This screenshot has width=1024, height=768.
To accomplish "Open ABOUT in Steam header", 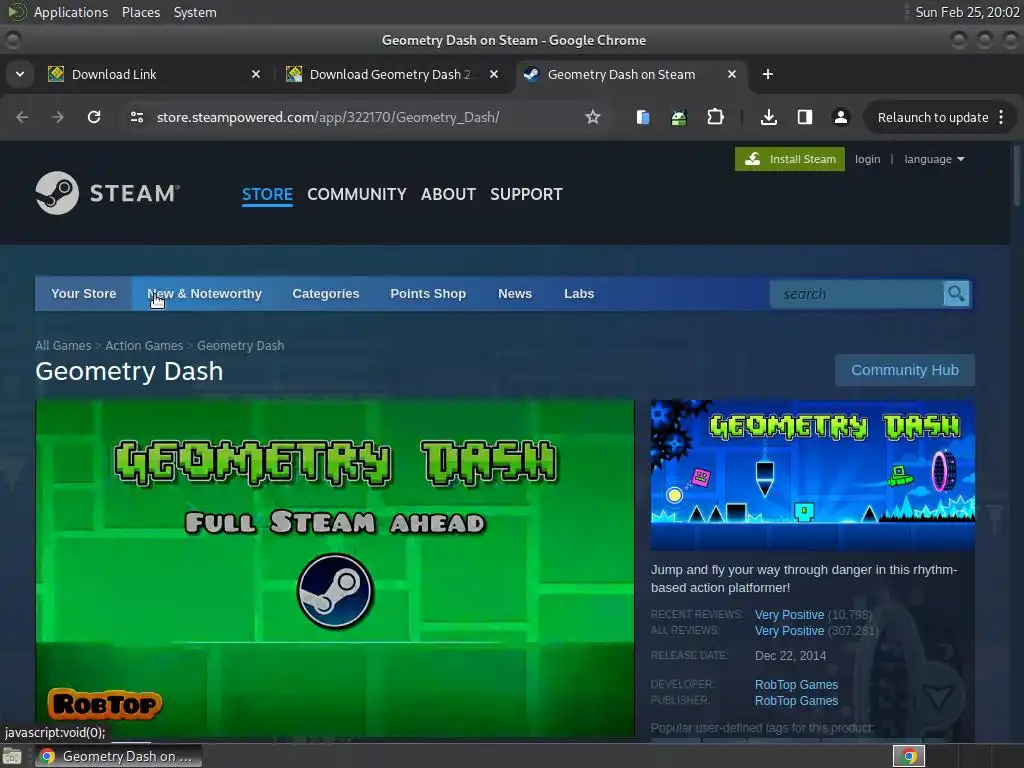I will [x=448, y=195].
